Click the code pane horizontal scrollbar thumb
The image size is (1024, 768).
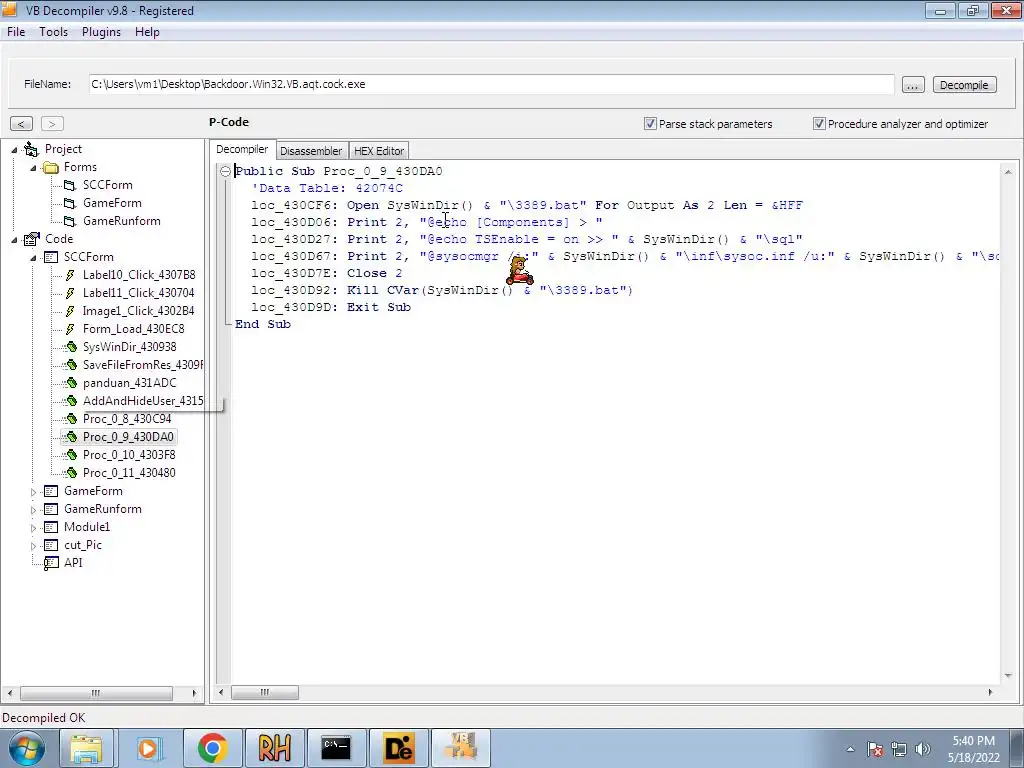click(x=264, y=692)
